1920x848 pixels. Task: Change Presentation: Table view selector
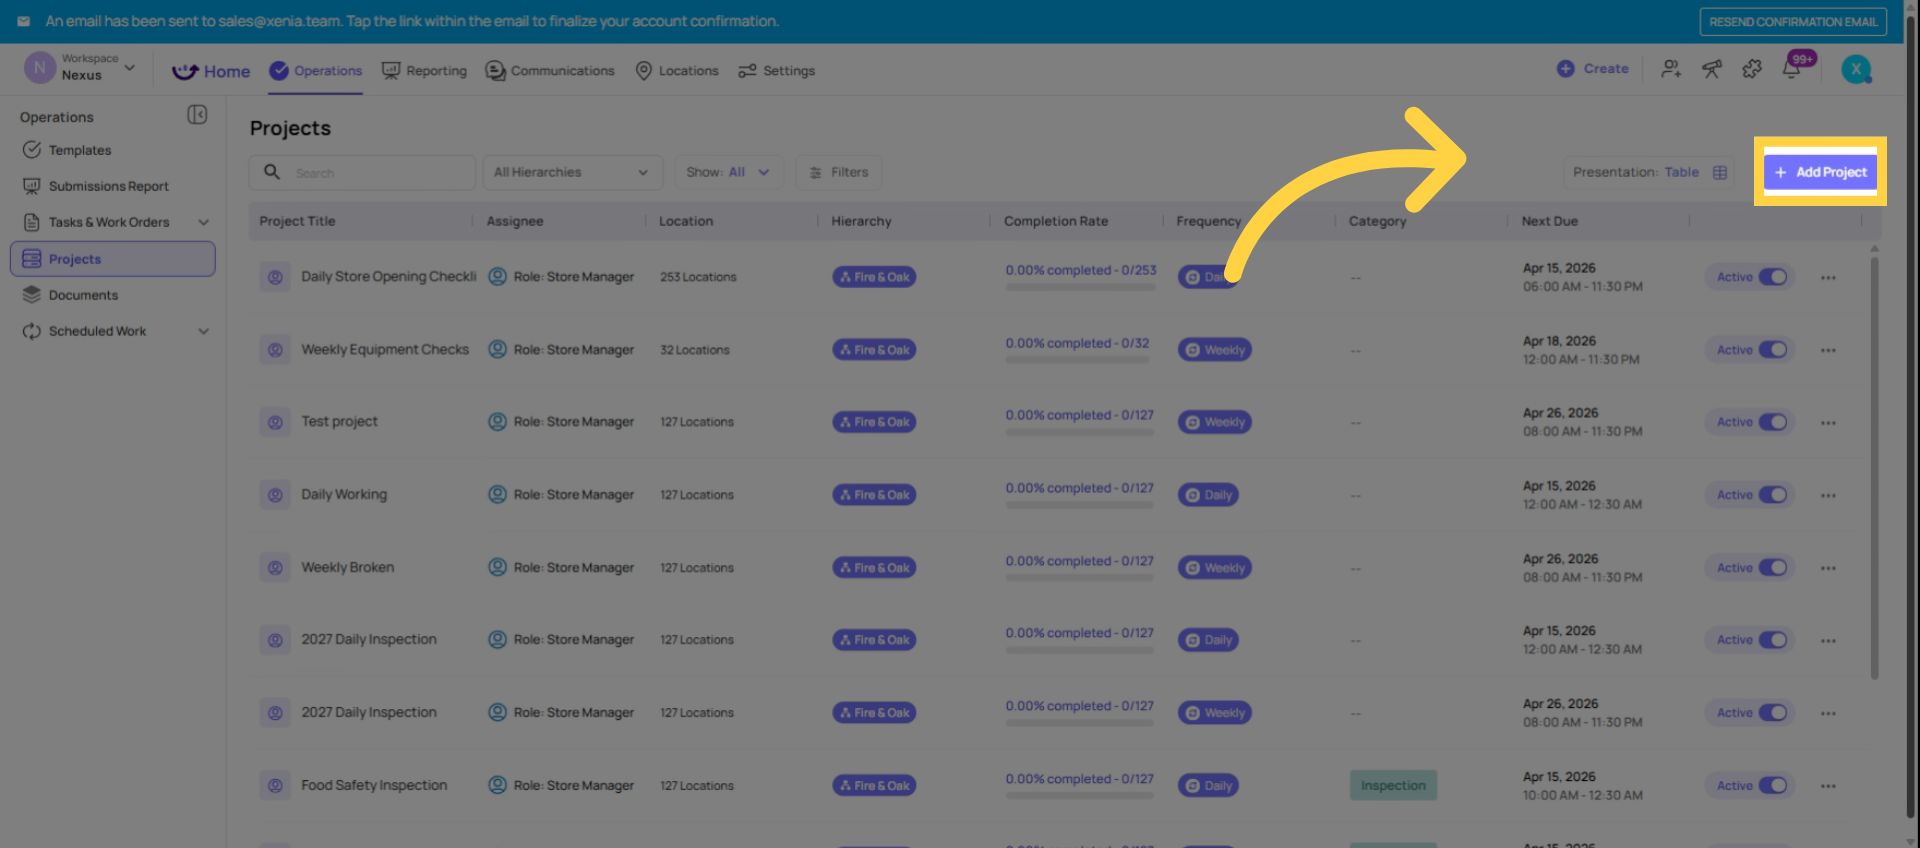point(1649,172)
